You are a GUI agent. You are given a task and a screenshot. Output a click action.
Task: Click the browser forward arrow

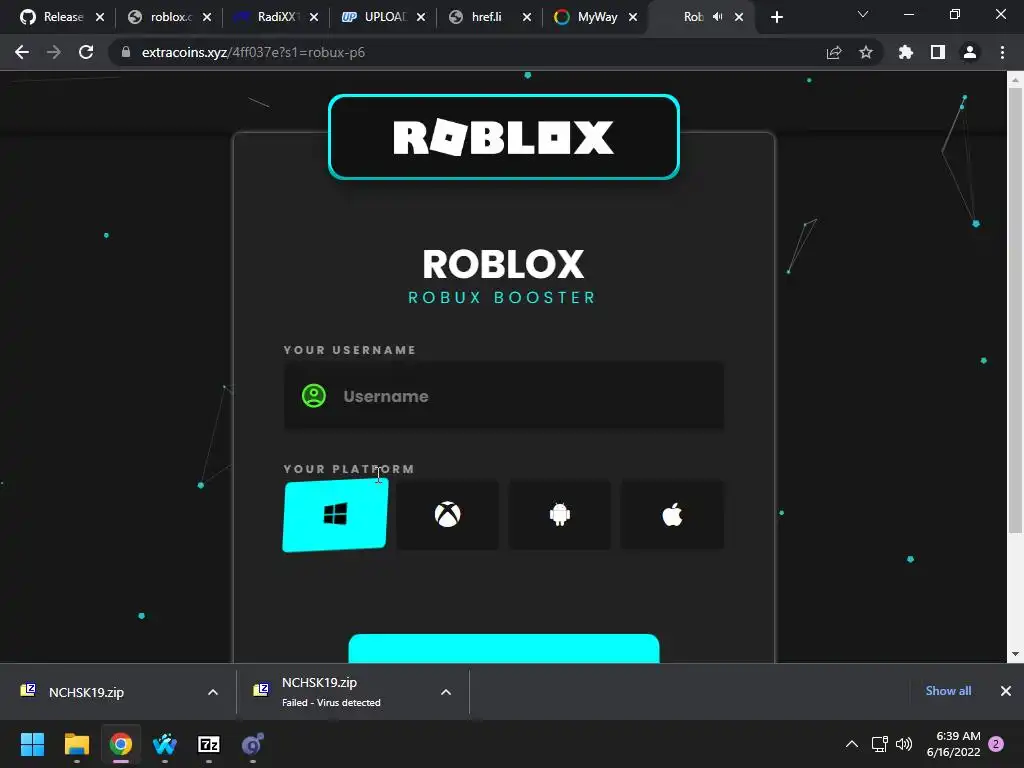(x=54, y=52)
